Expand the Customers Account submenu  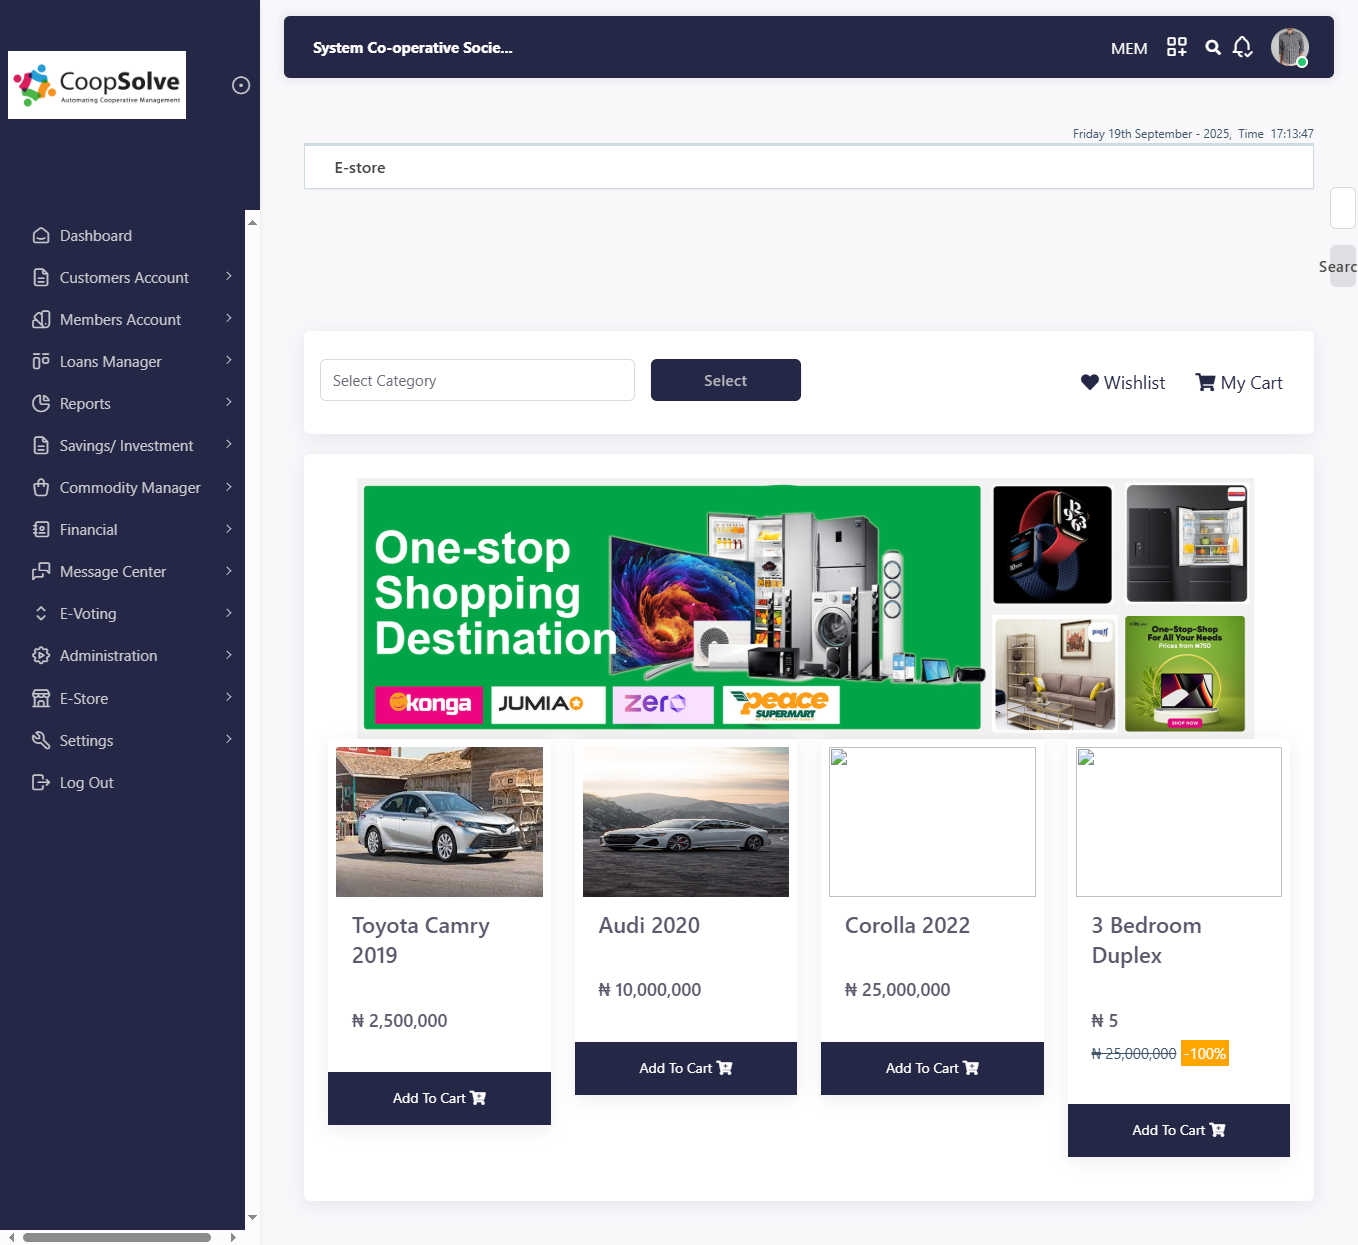click(228, 277)
